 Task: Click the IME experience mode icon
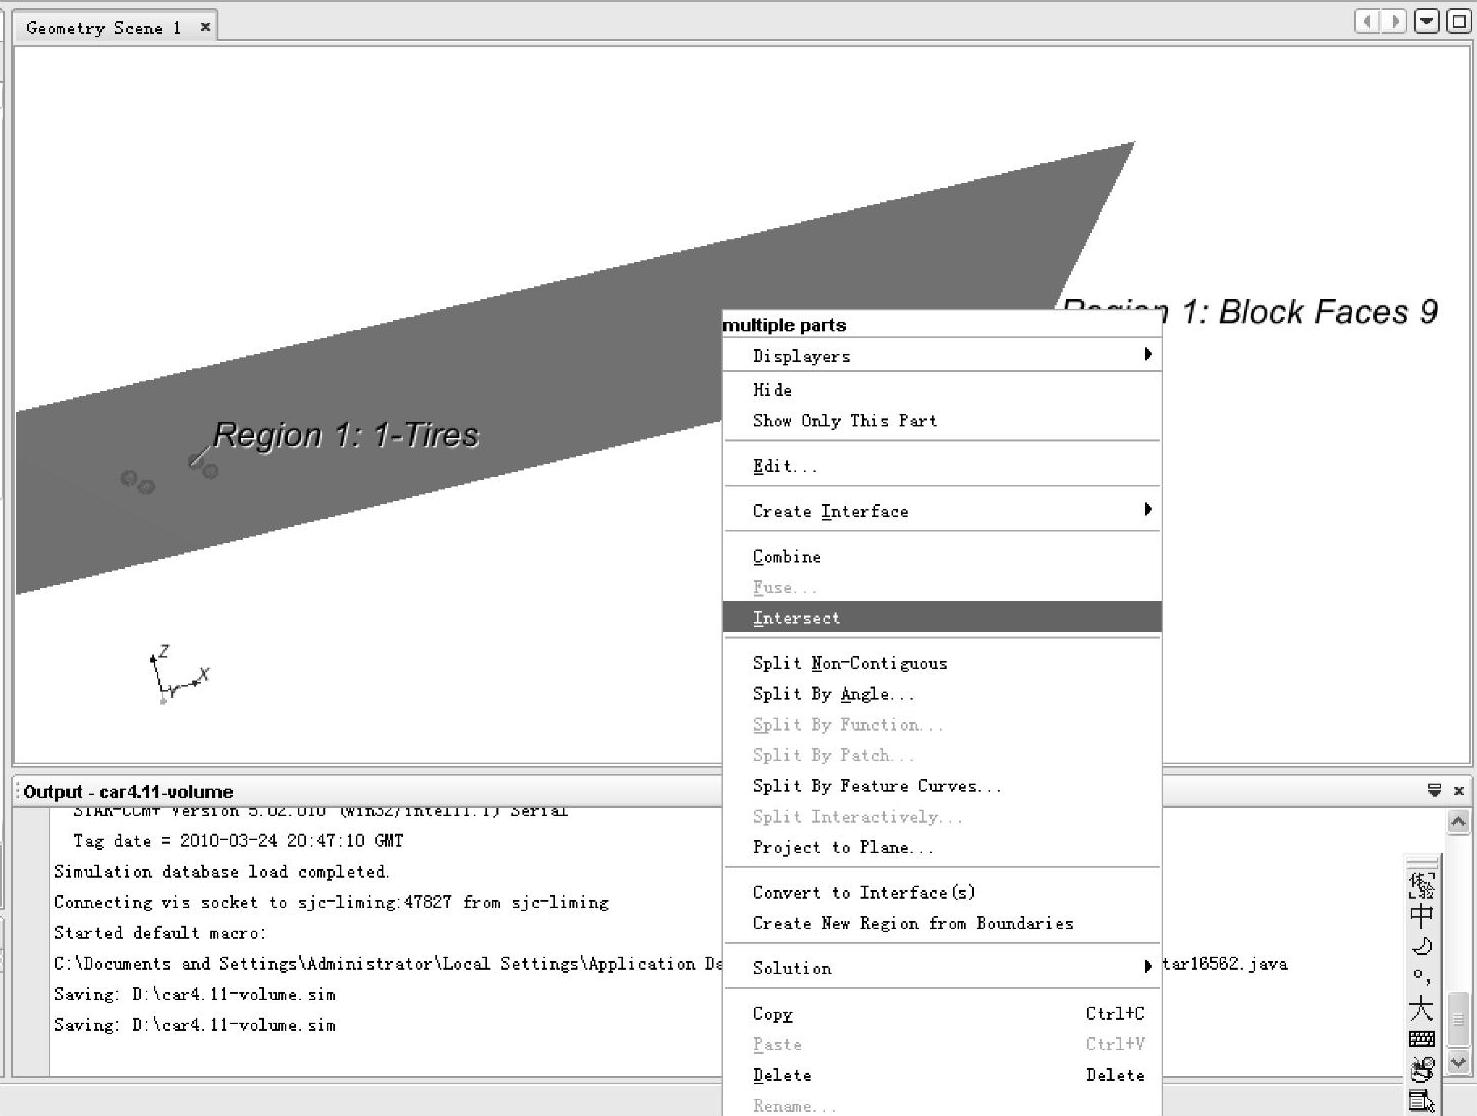[x=1421, y=885]
